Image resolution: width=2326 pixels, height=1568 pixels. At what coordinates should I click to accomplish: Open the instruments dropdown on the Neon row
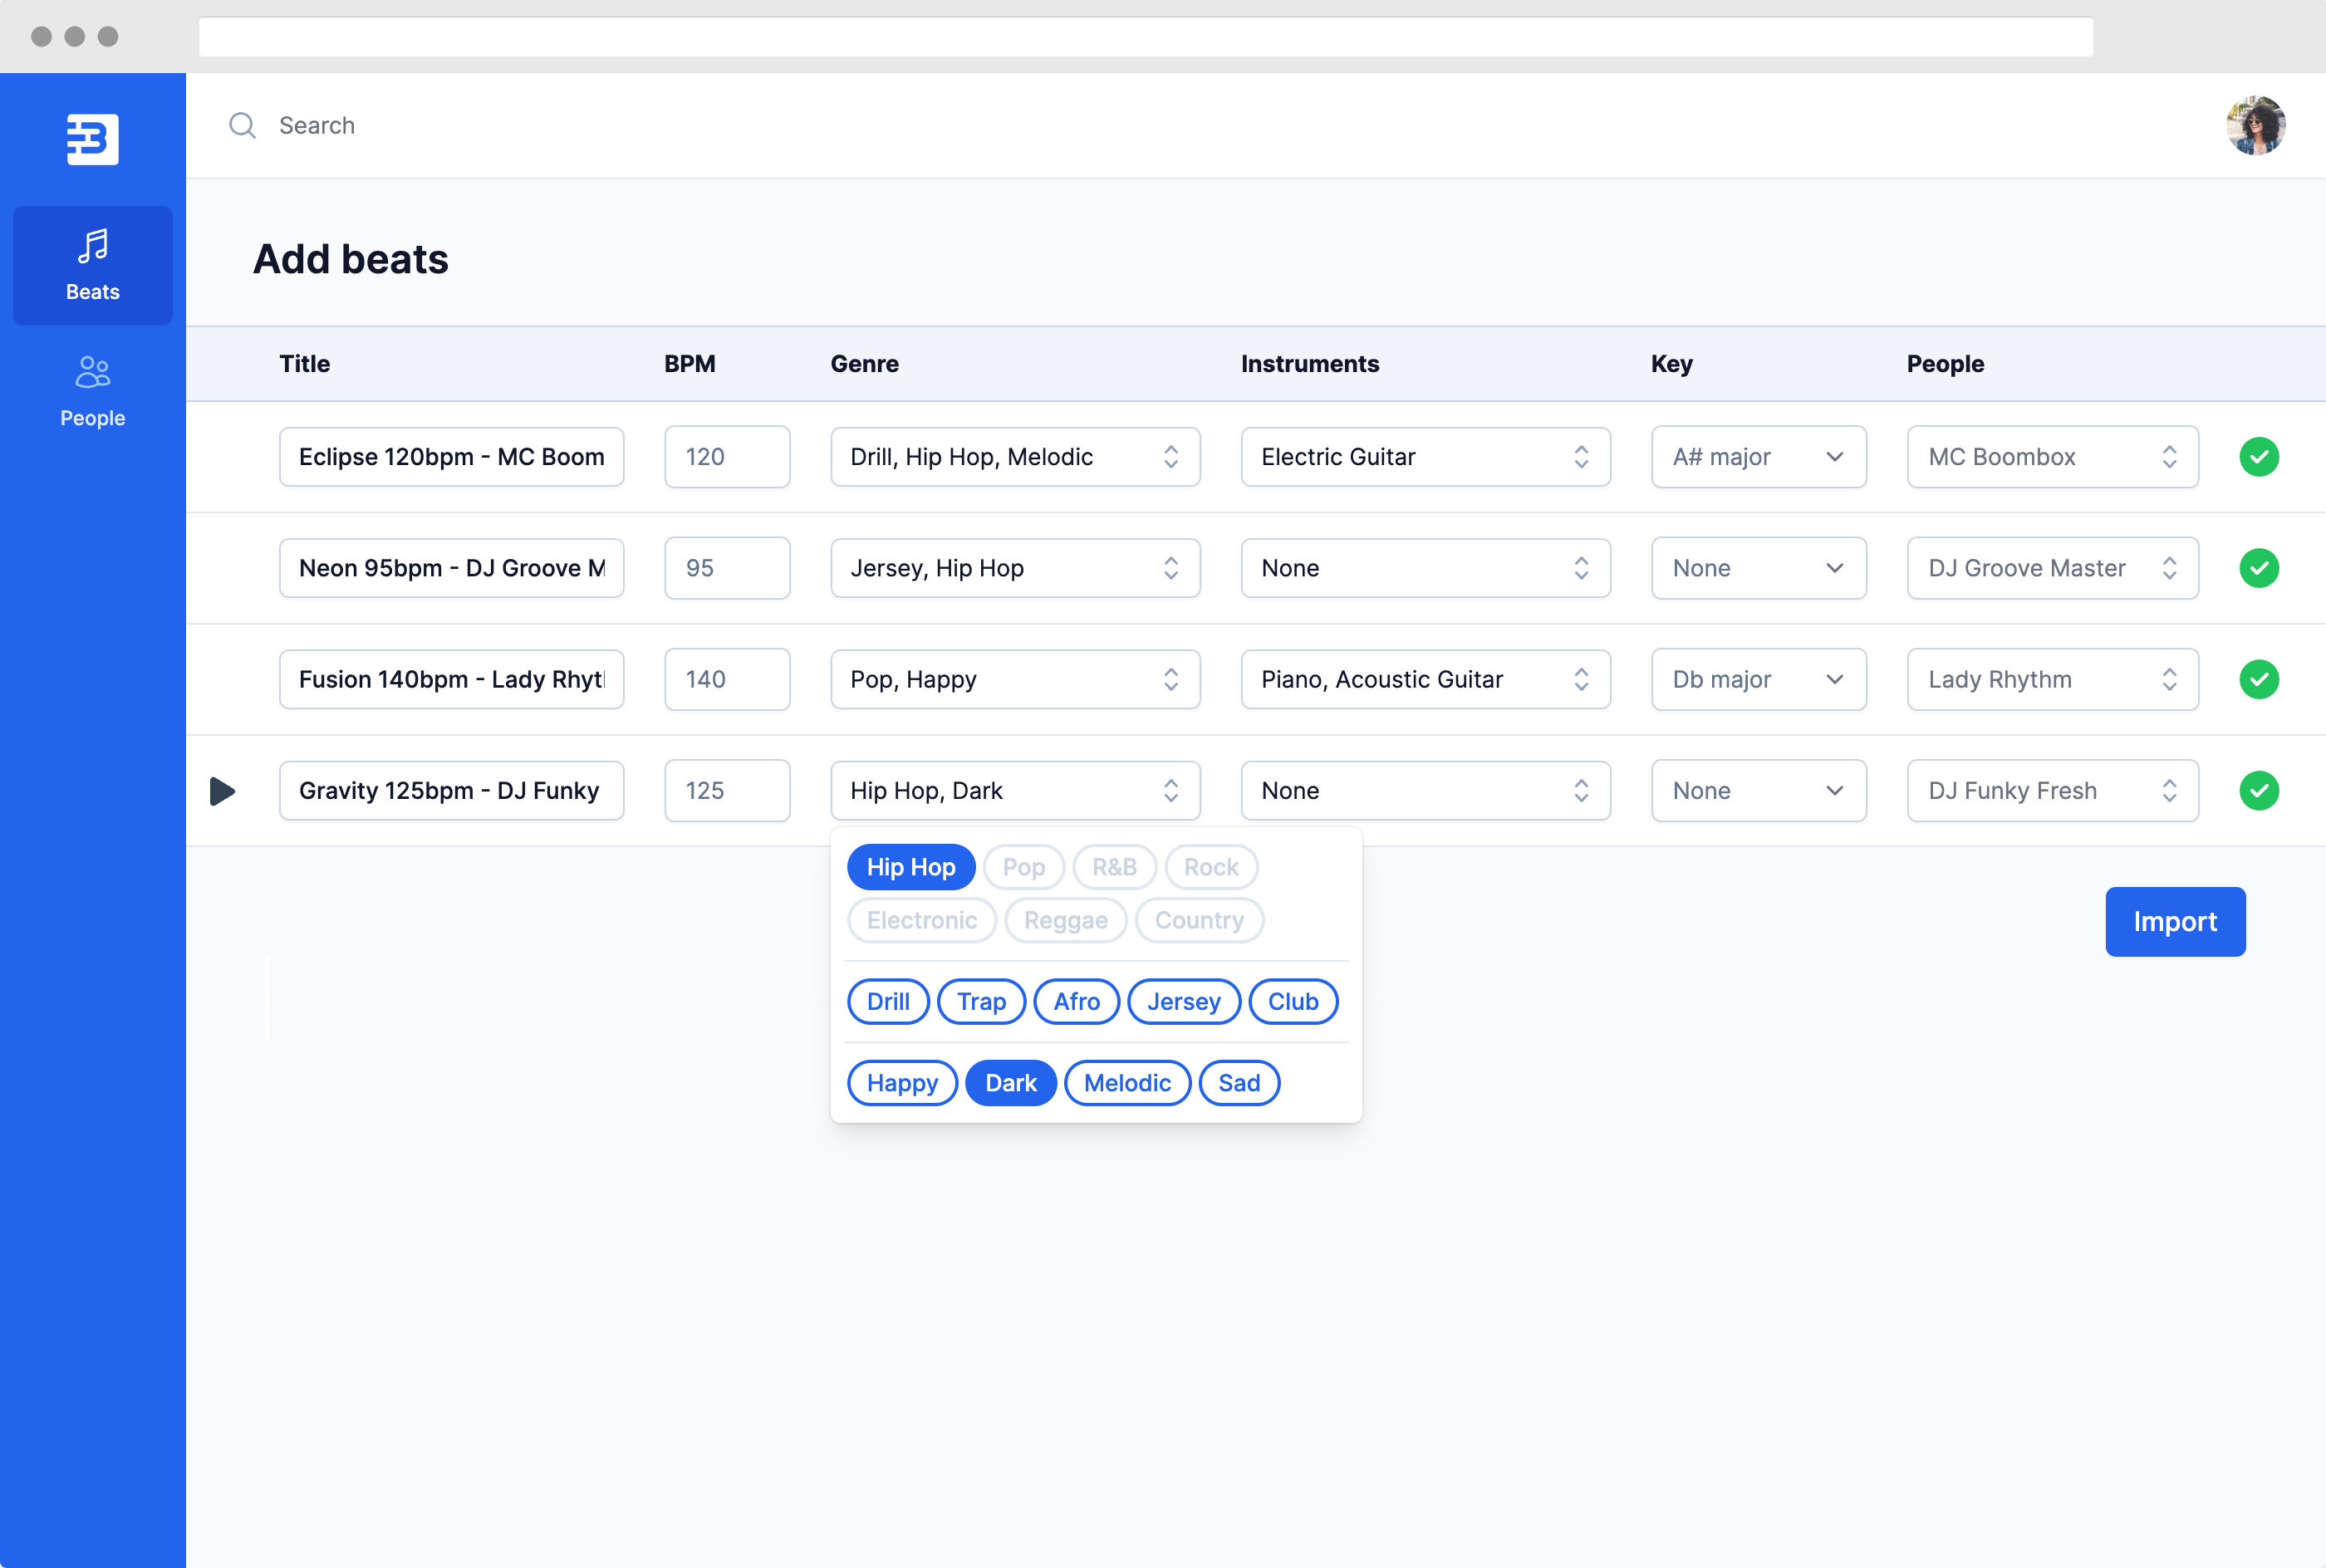tap(1425, 568)
